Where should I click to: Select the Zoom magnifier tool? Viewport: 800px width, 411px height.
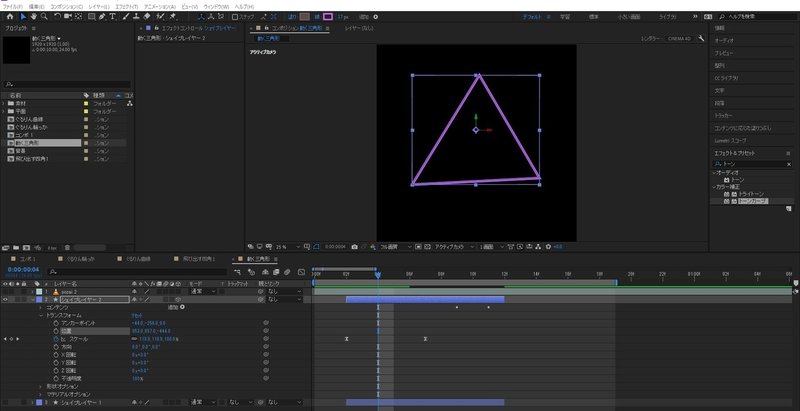pos(44,16)
